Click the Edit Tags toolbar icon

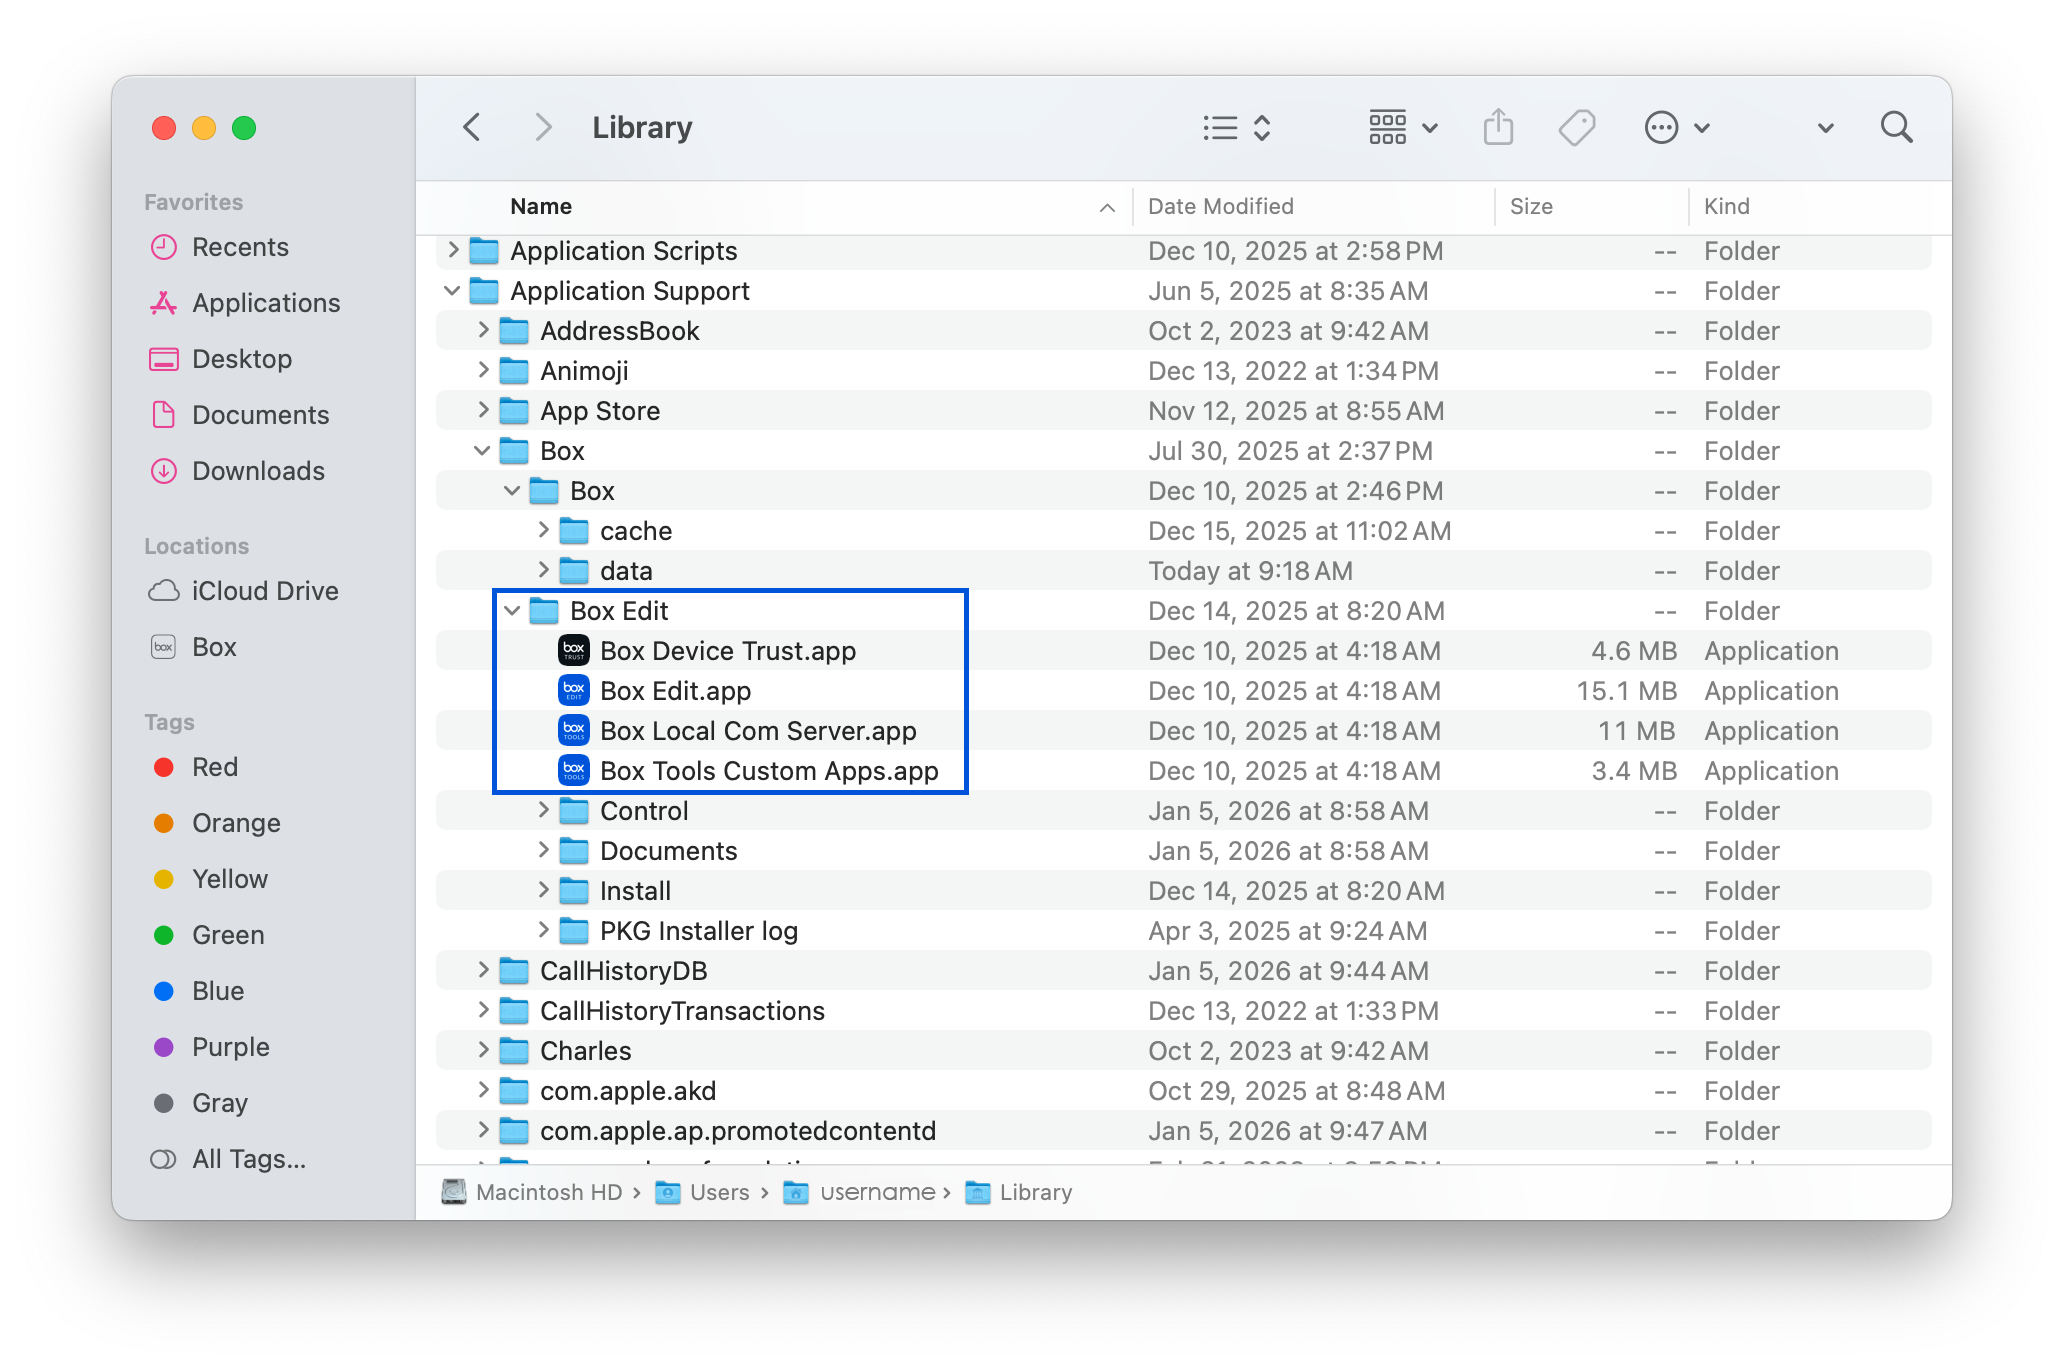[x=1576, y=128]
